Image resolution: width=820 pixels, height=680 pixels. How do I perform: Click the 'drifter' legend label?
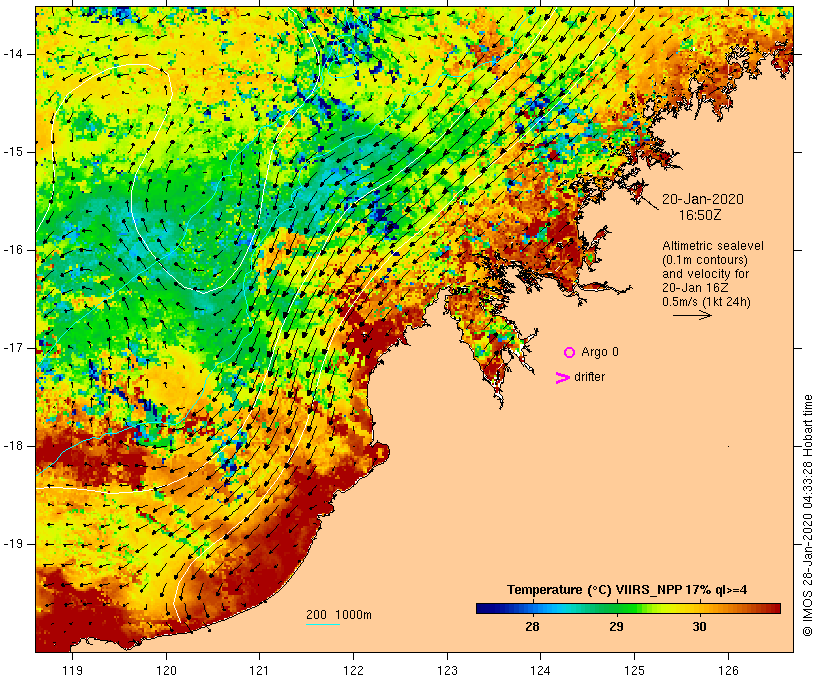(589, 377)
